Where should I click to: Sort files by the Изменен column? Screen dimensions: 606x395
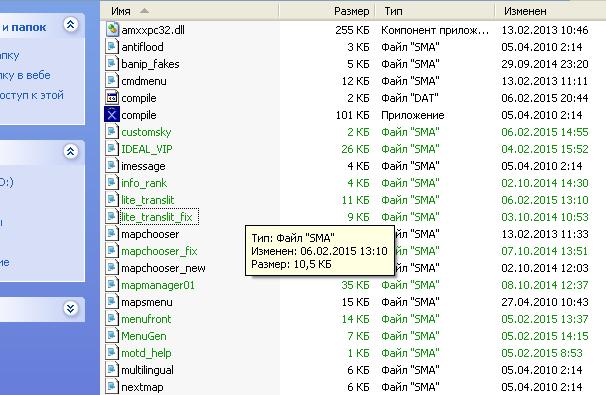point(550,11)
